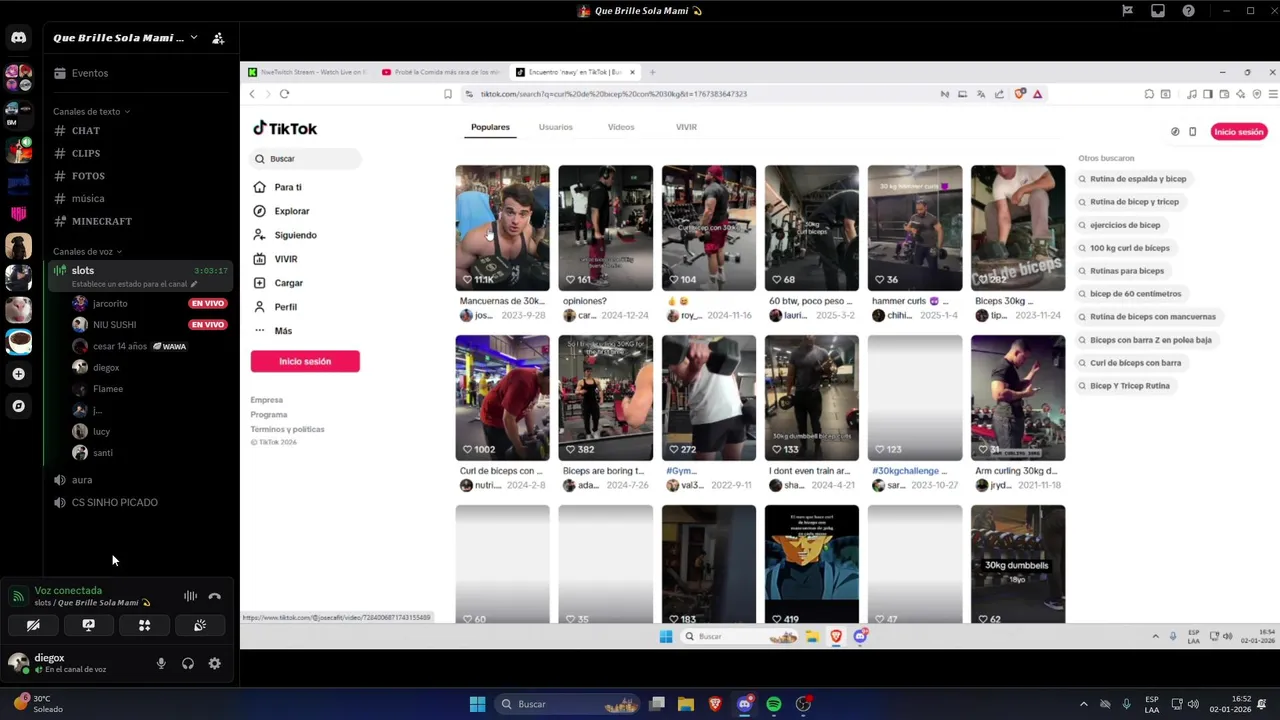Viewport: 1280px width, 720px height.
Task: Open Términos y políticas link
Action: coord(287,429)
